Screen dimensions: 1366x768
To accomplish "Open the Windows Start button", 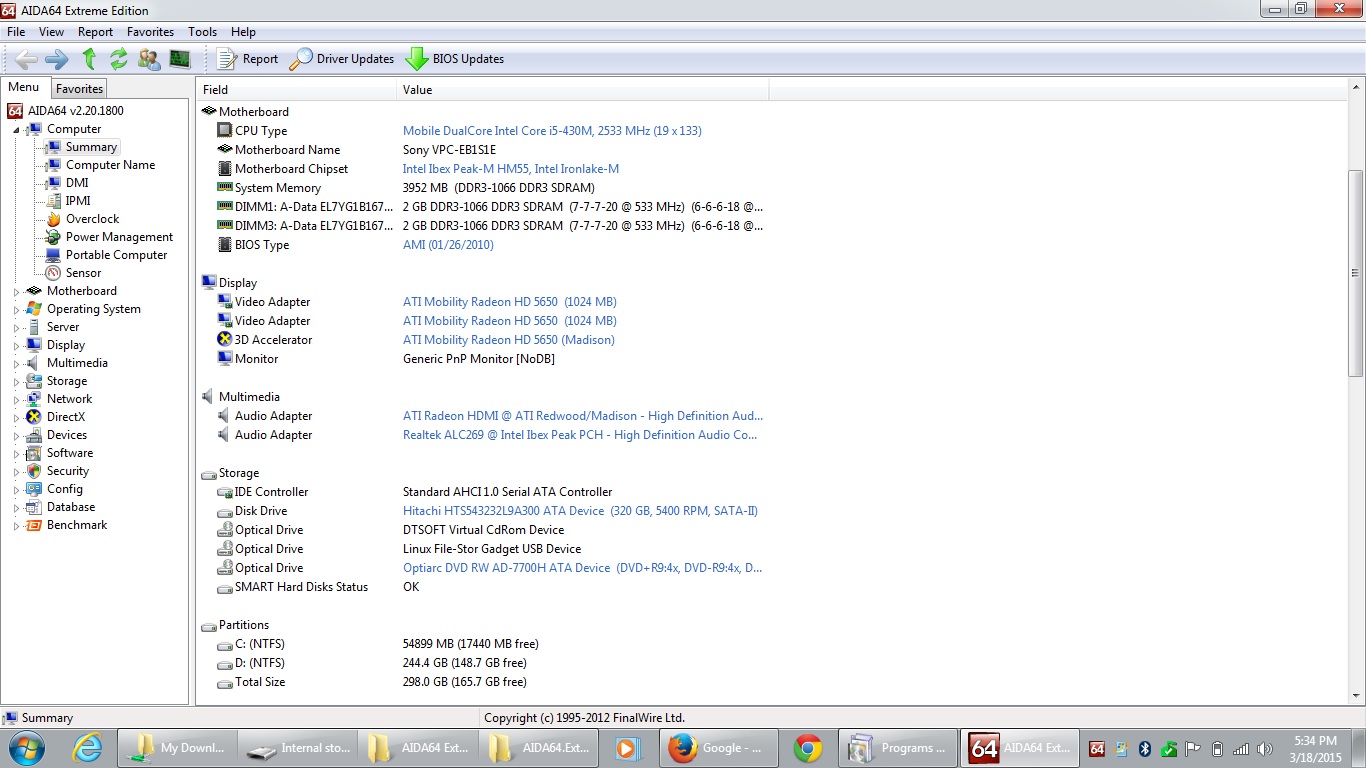I will (x=25, y=748).
